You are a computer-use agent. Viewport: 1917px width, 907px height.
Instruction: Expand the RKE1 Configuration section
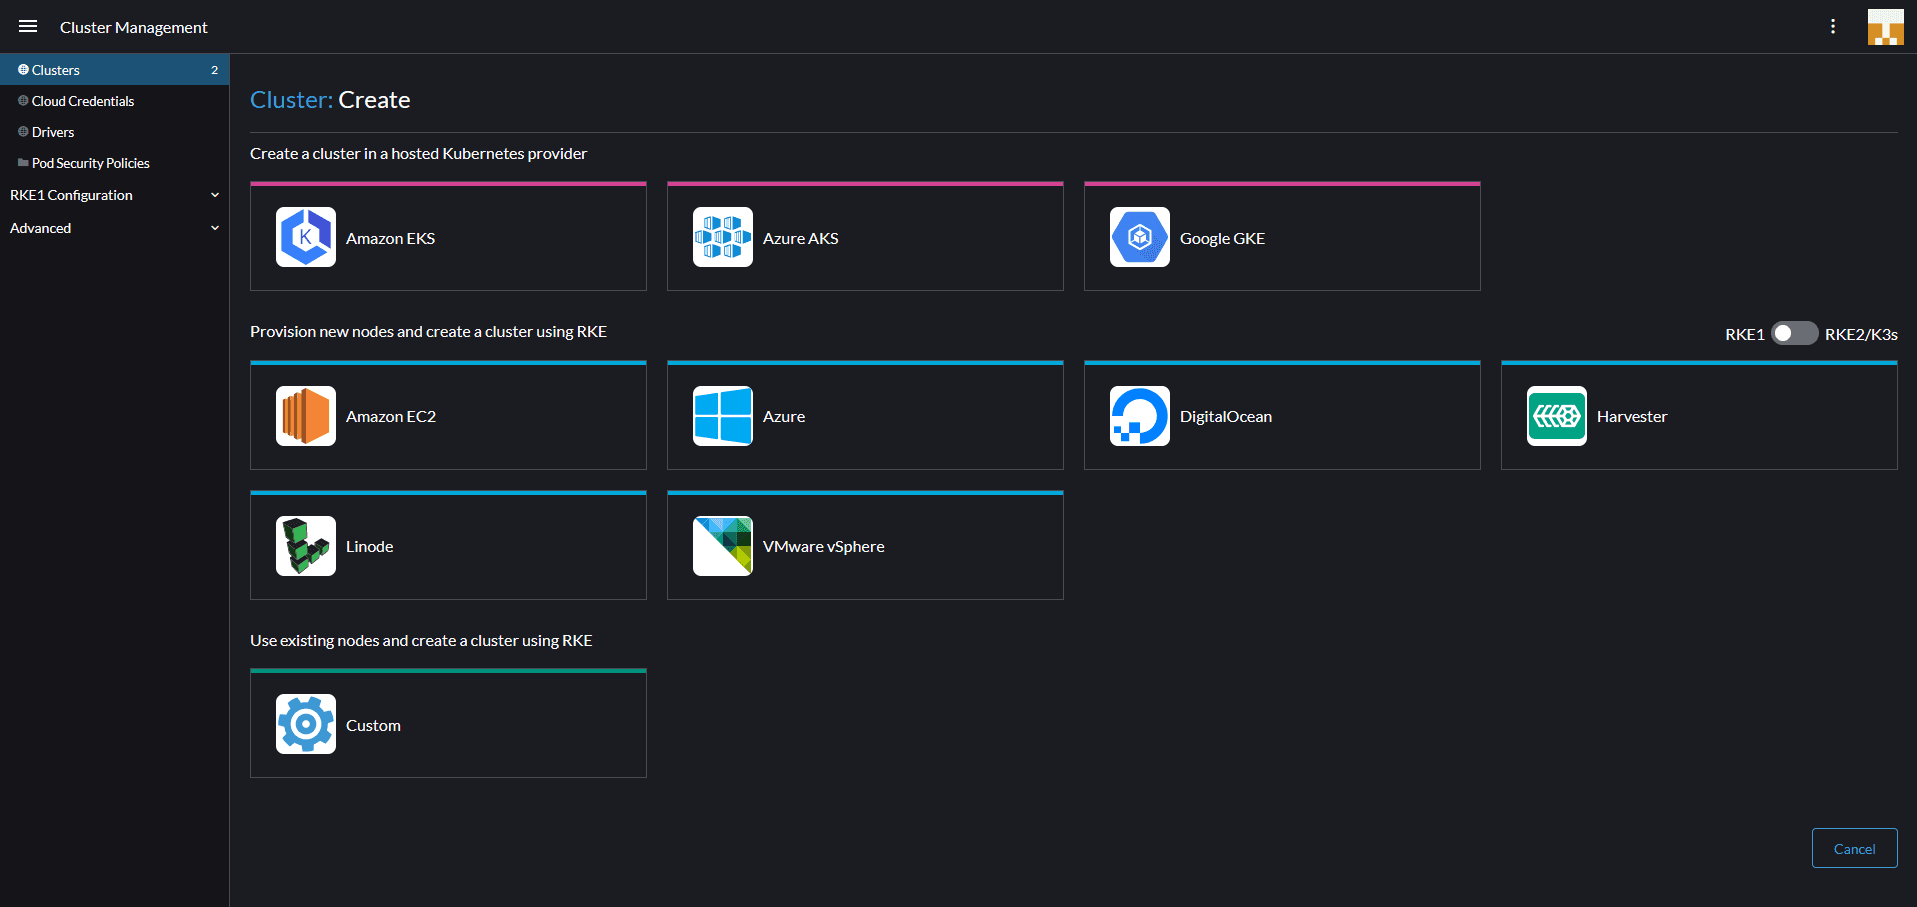coord(114,195)
